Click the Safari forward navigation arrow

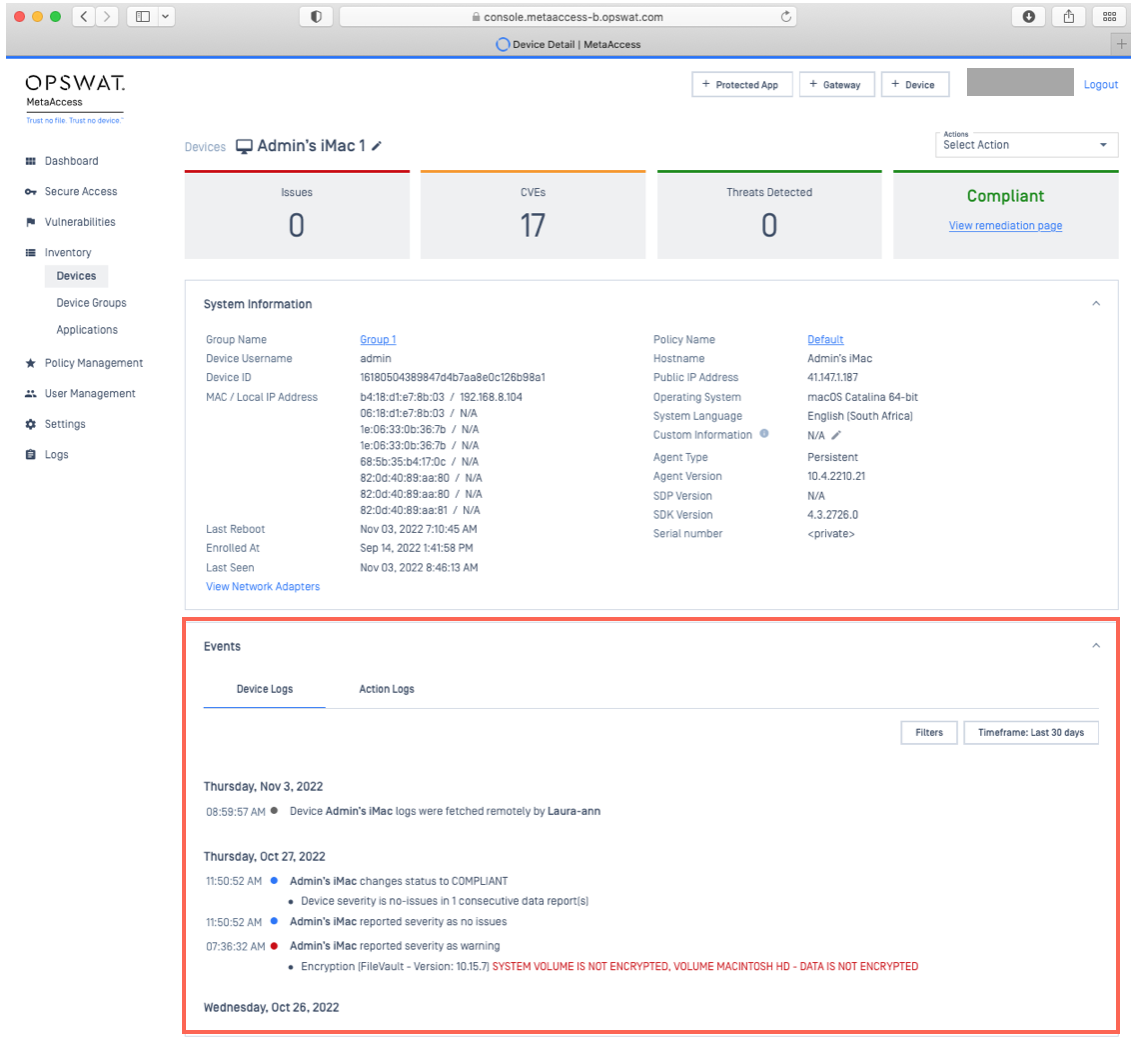[107, 17]
